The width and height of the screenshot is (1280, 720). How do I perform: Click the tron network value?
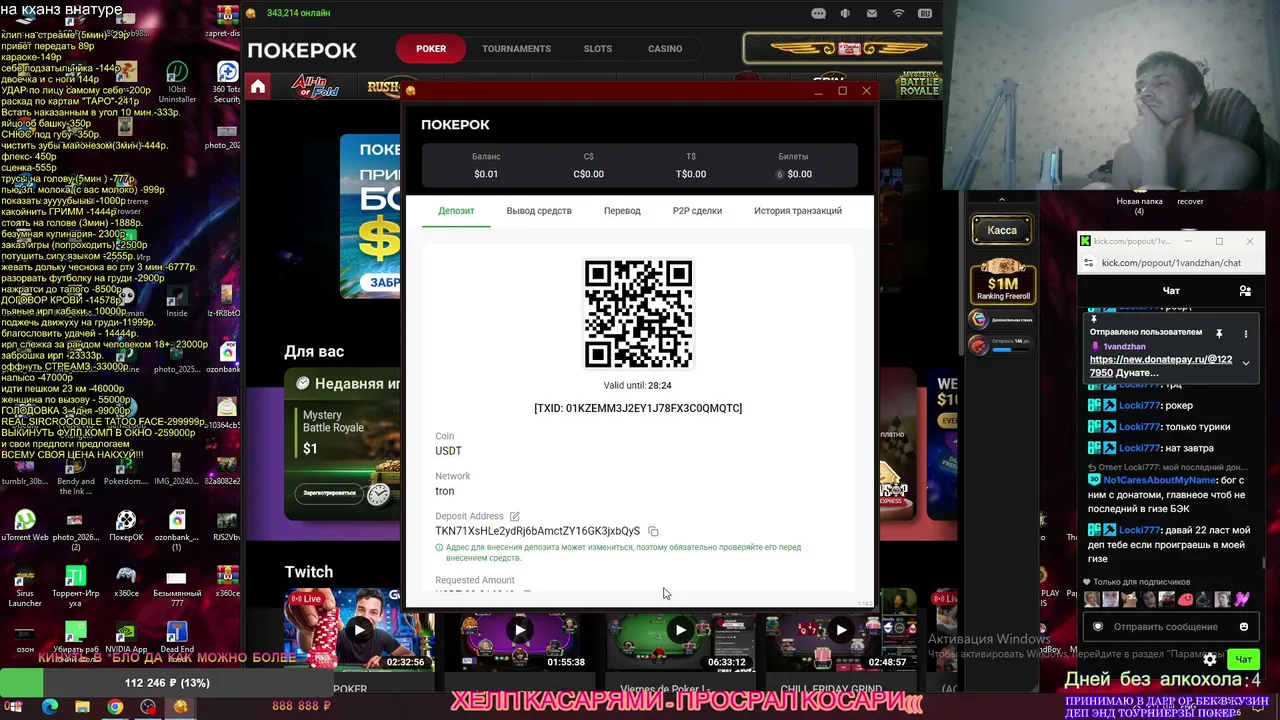[x=445, y=491]
